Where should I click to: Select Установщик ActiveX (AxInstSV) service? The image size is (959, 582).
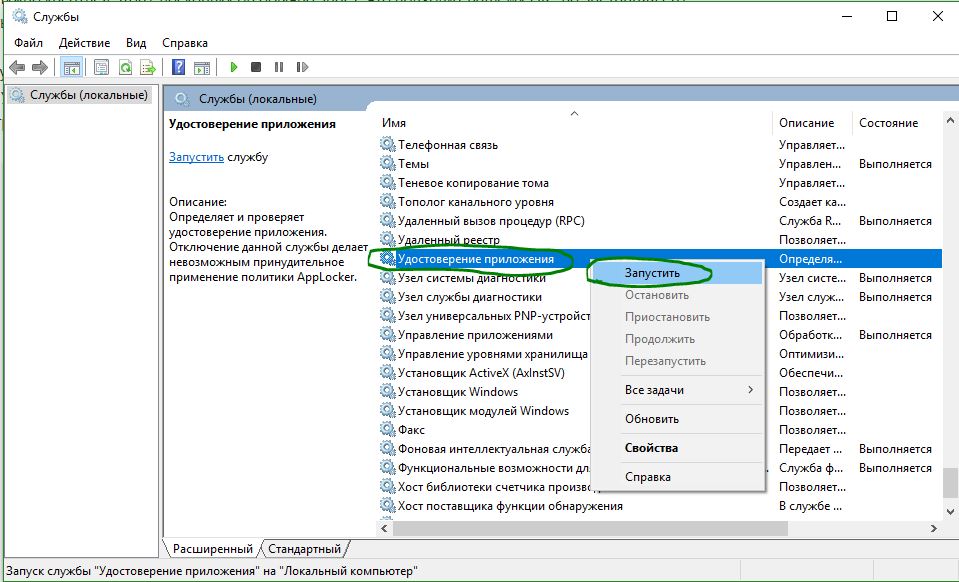click(x=483, y=372)
